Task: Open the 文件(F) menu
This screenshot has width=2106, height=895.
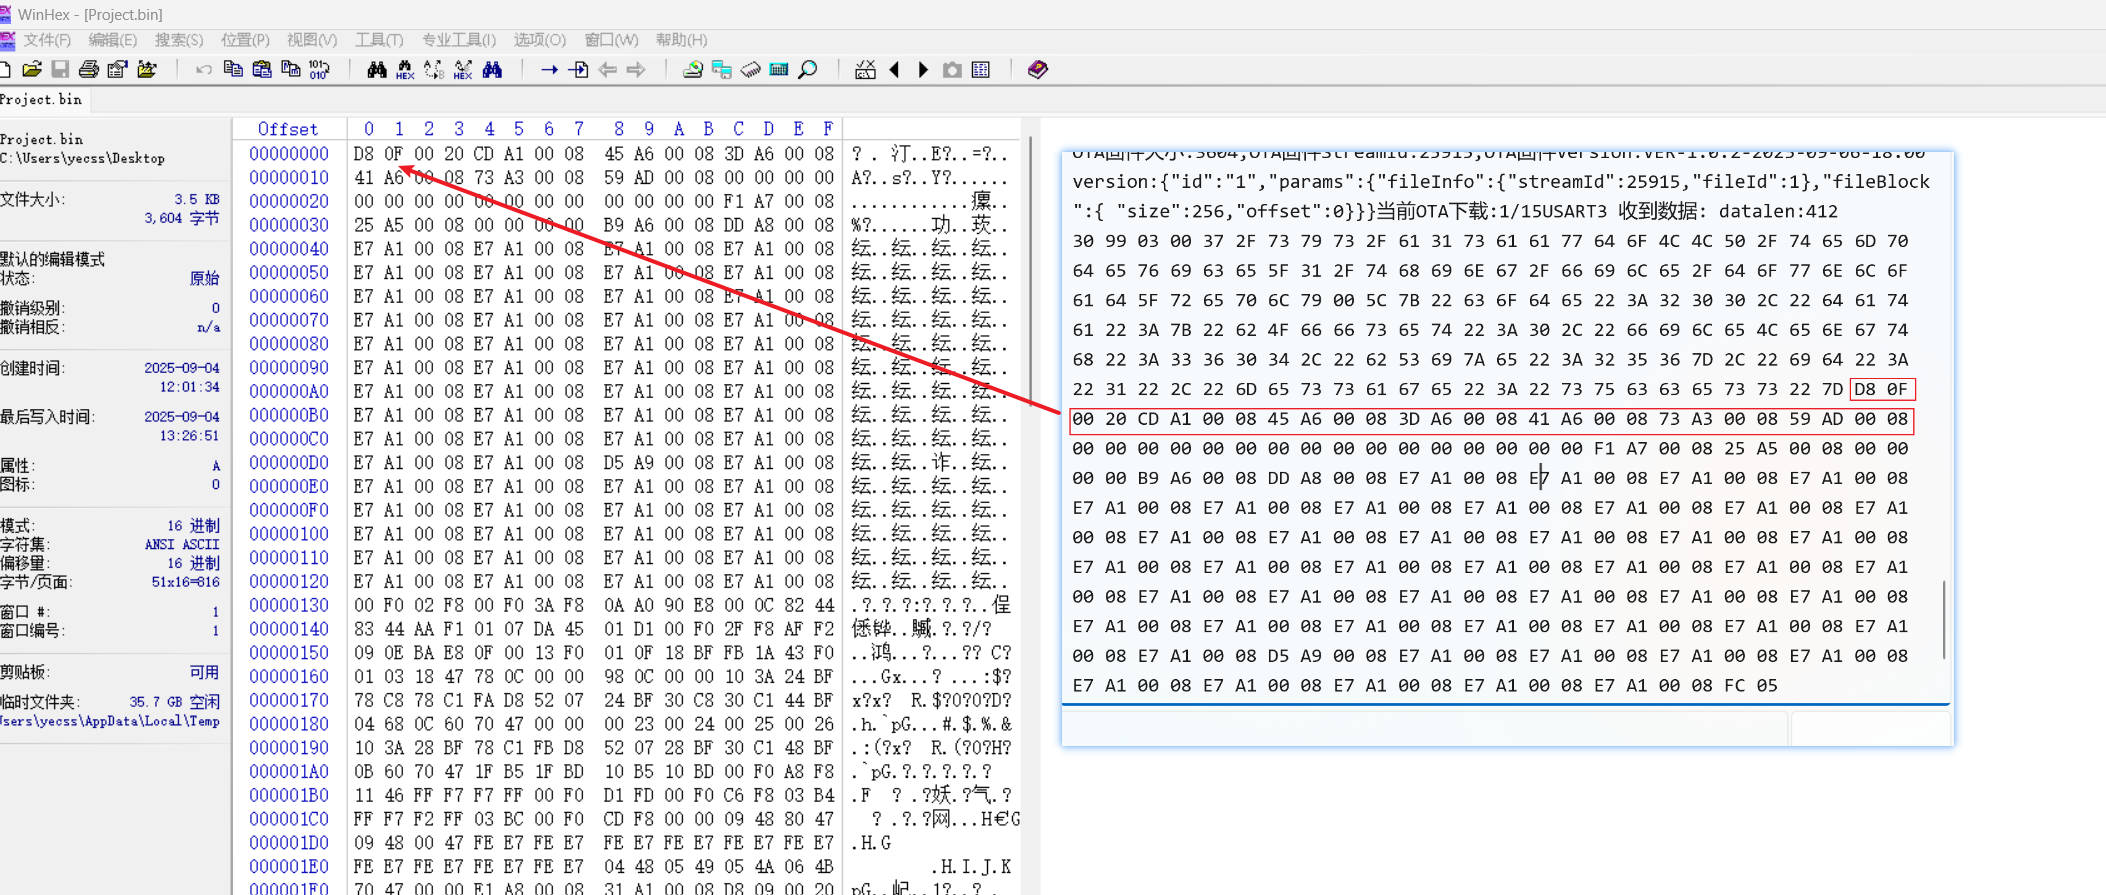Action: point(46,40)
